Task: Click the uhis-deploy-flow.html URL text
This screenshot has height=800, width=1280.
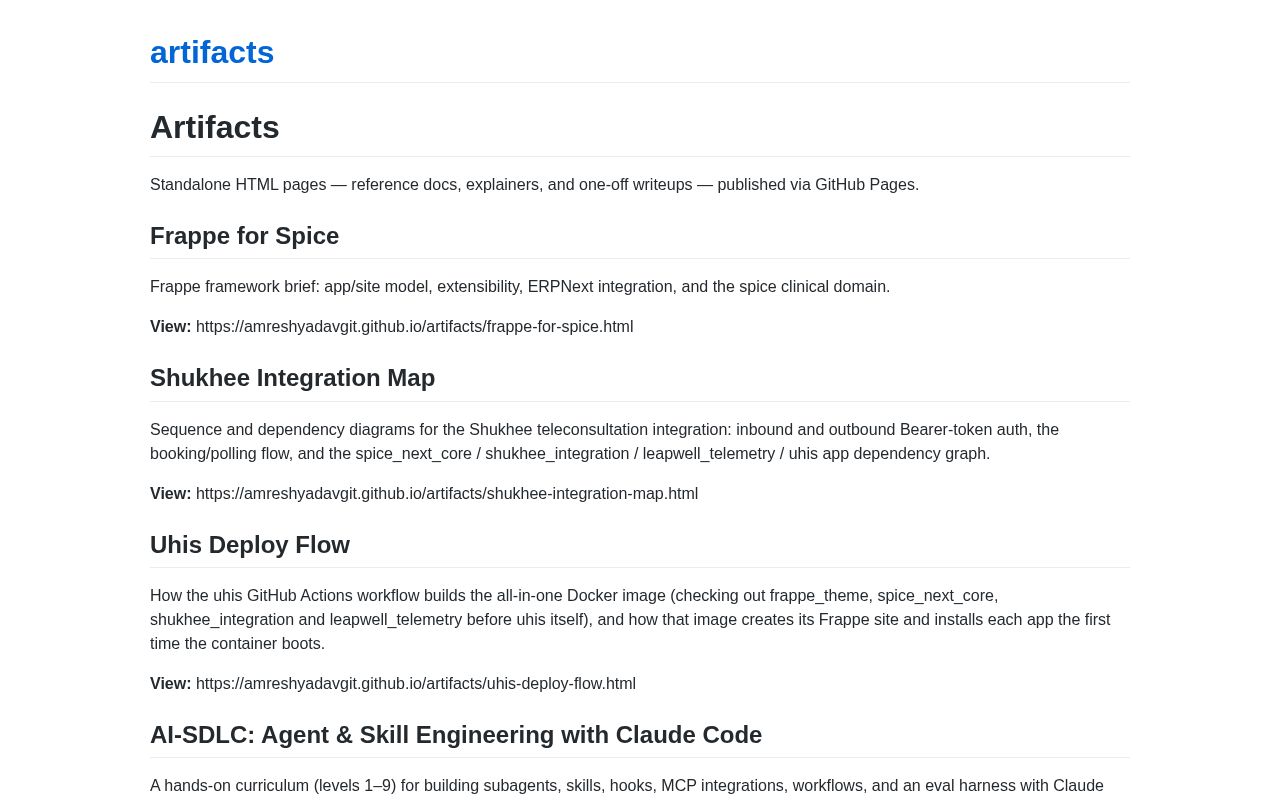Action: 416,684
